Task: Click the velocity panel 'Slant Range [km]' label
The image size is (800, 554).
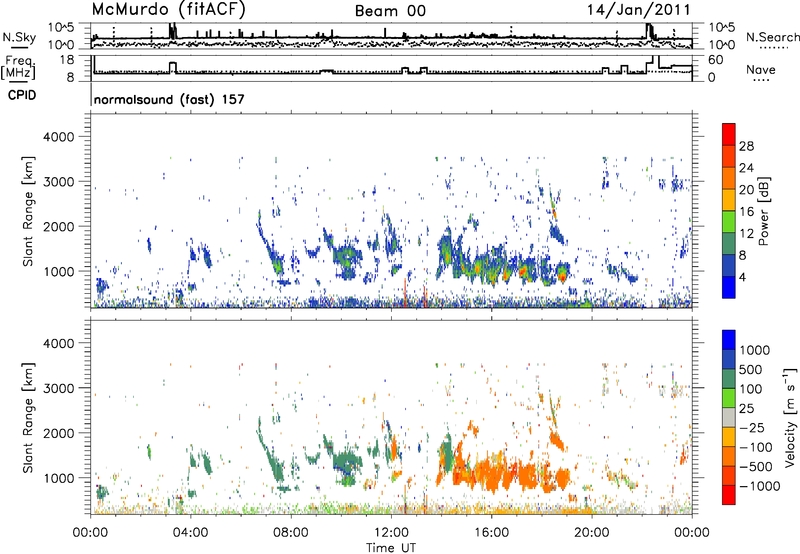Action: pyautogui.click(x=28, y=417)
